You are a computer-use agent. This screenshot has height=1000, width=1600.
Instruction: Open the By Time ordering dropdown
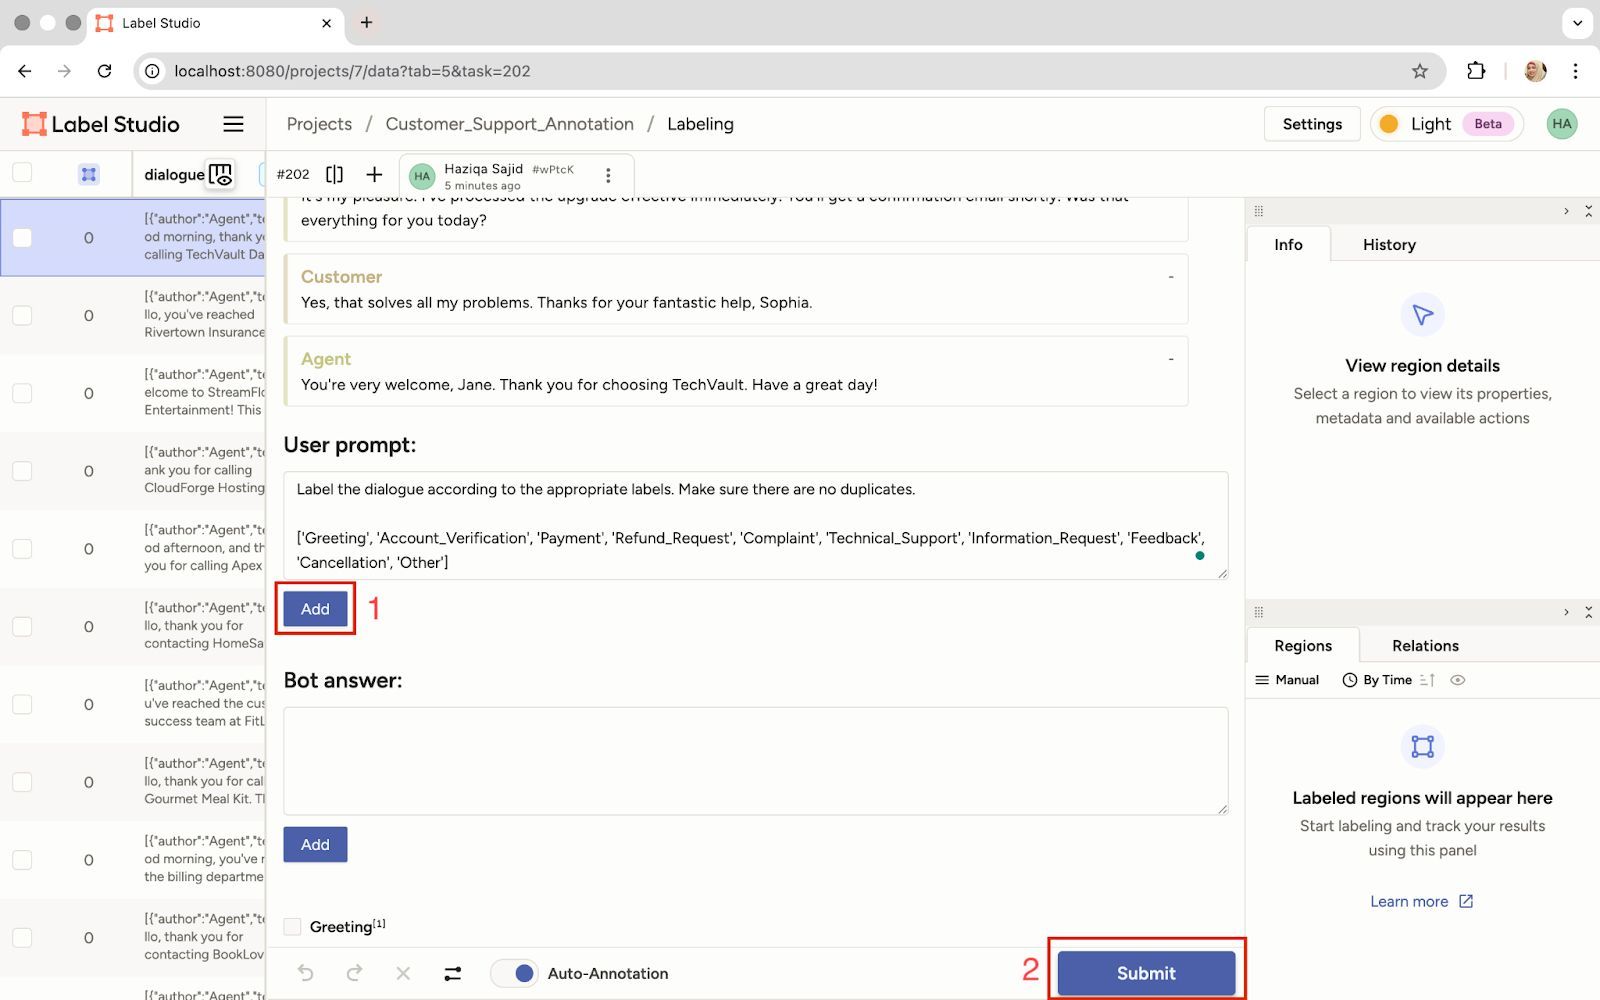(1378, 680)
